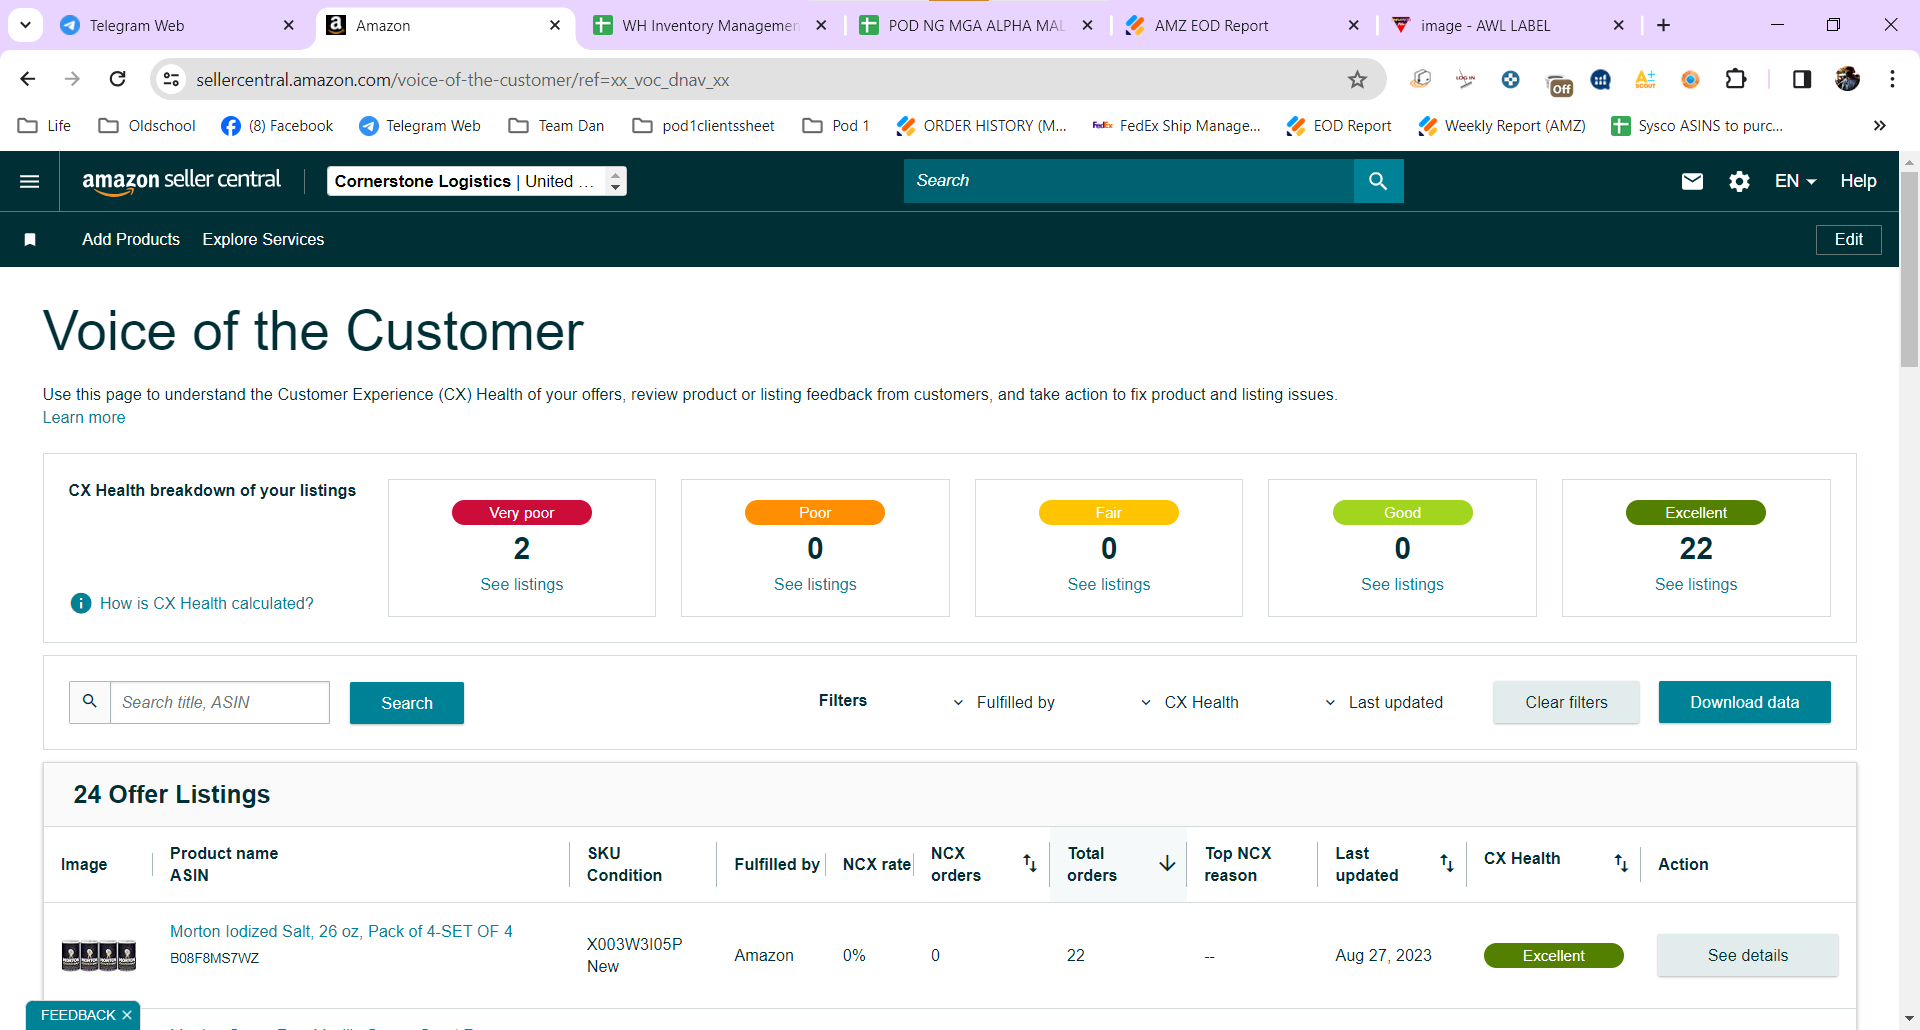Screen dimensions: 1920x1030
Task: Expand the CX Health filter
Action: coord(1190,702)
